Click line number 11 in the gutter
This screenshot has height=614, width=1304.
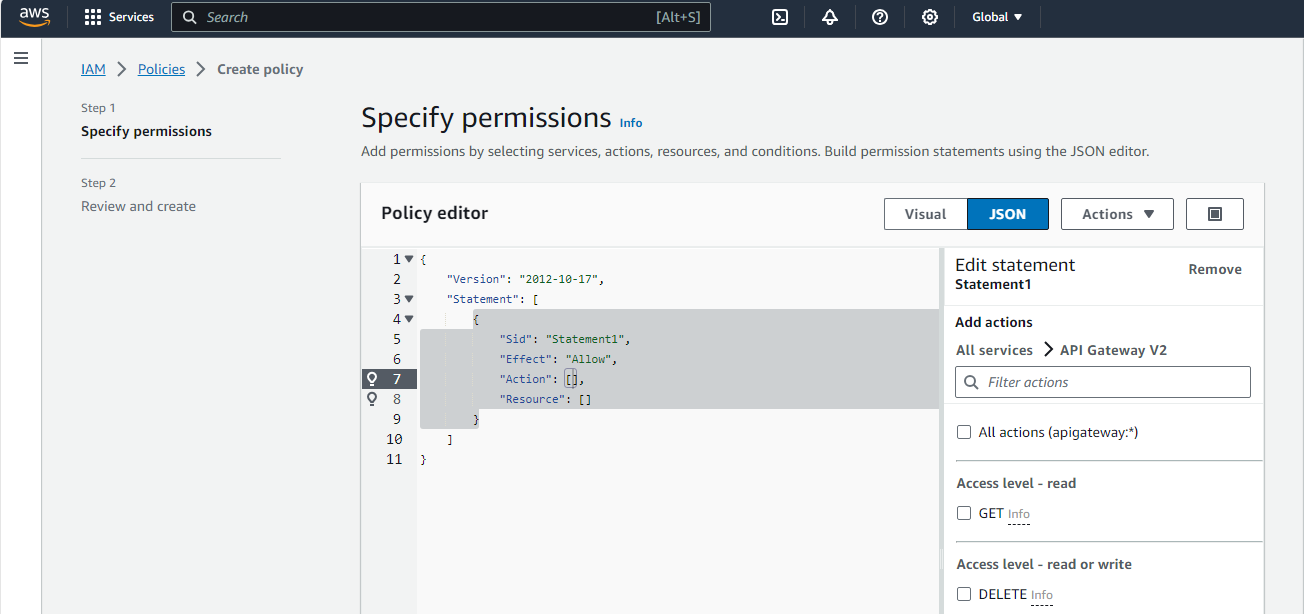pos(394,459)
